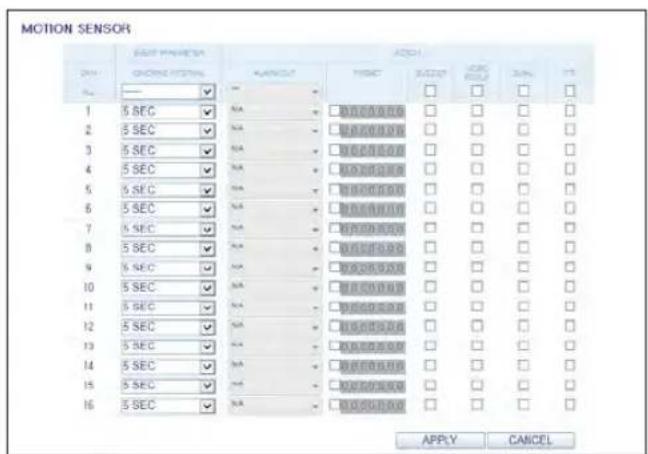Expand camera 15 alarm out dropdown
648x454 pixels.
[x=275, y=386]
